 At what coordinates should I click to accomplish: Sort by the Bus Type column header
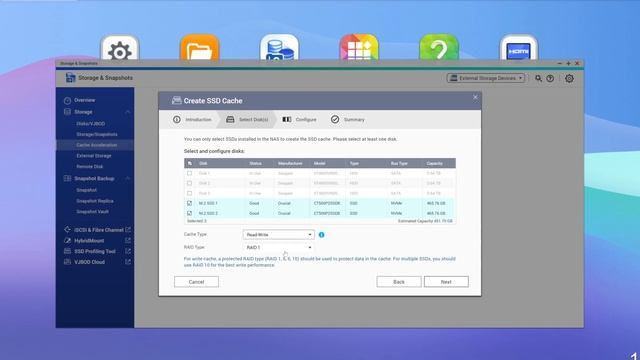click(399, 163)
